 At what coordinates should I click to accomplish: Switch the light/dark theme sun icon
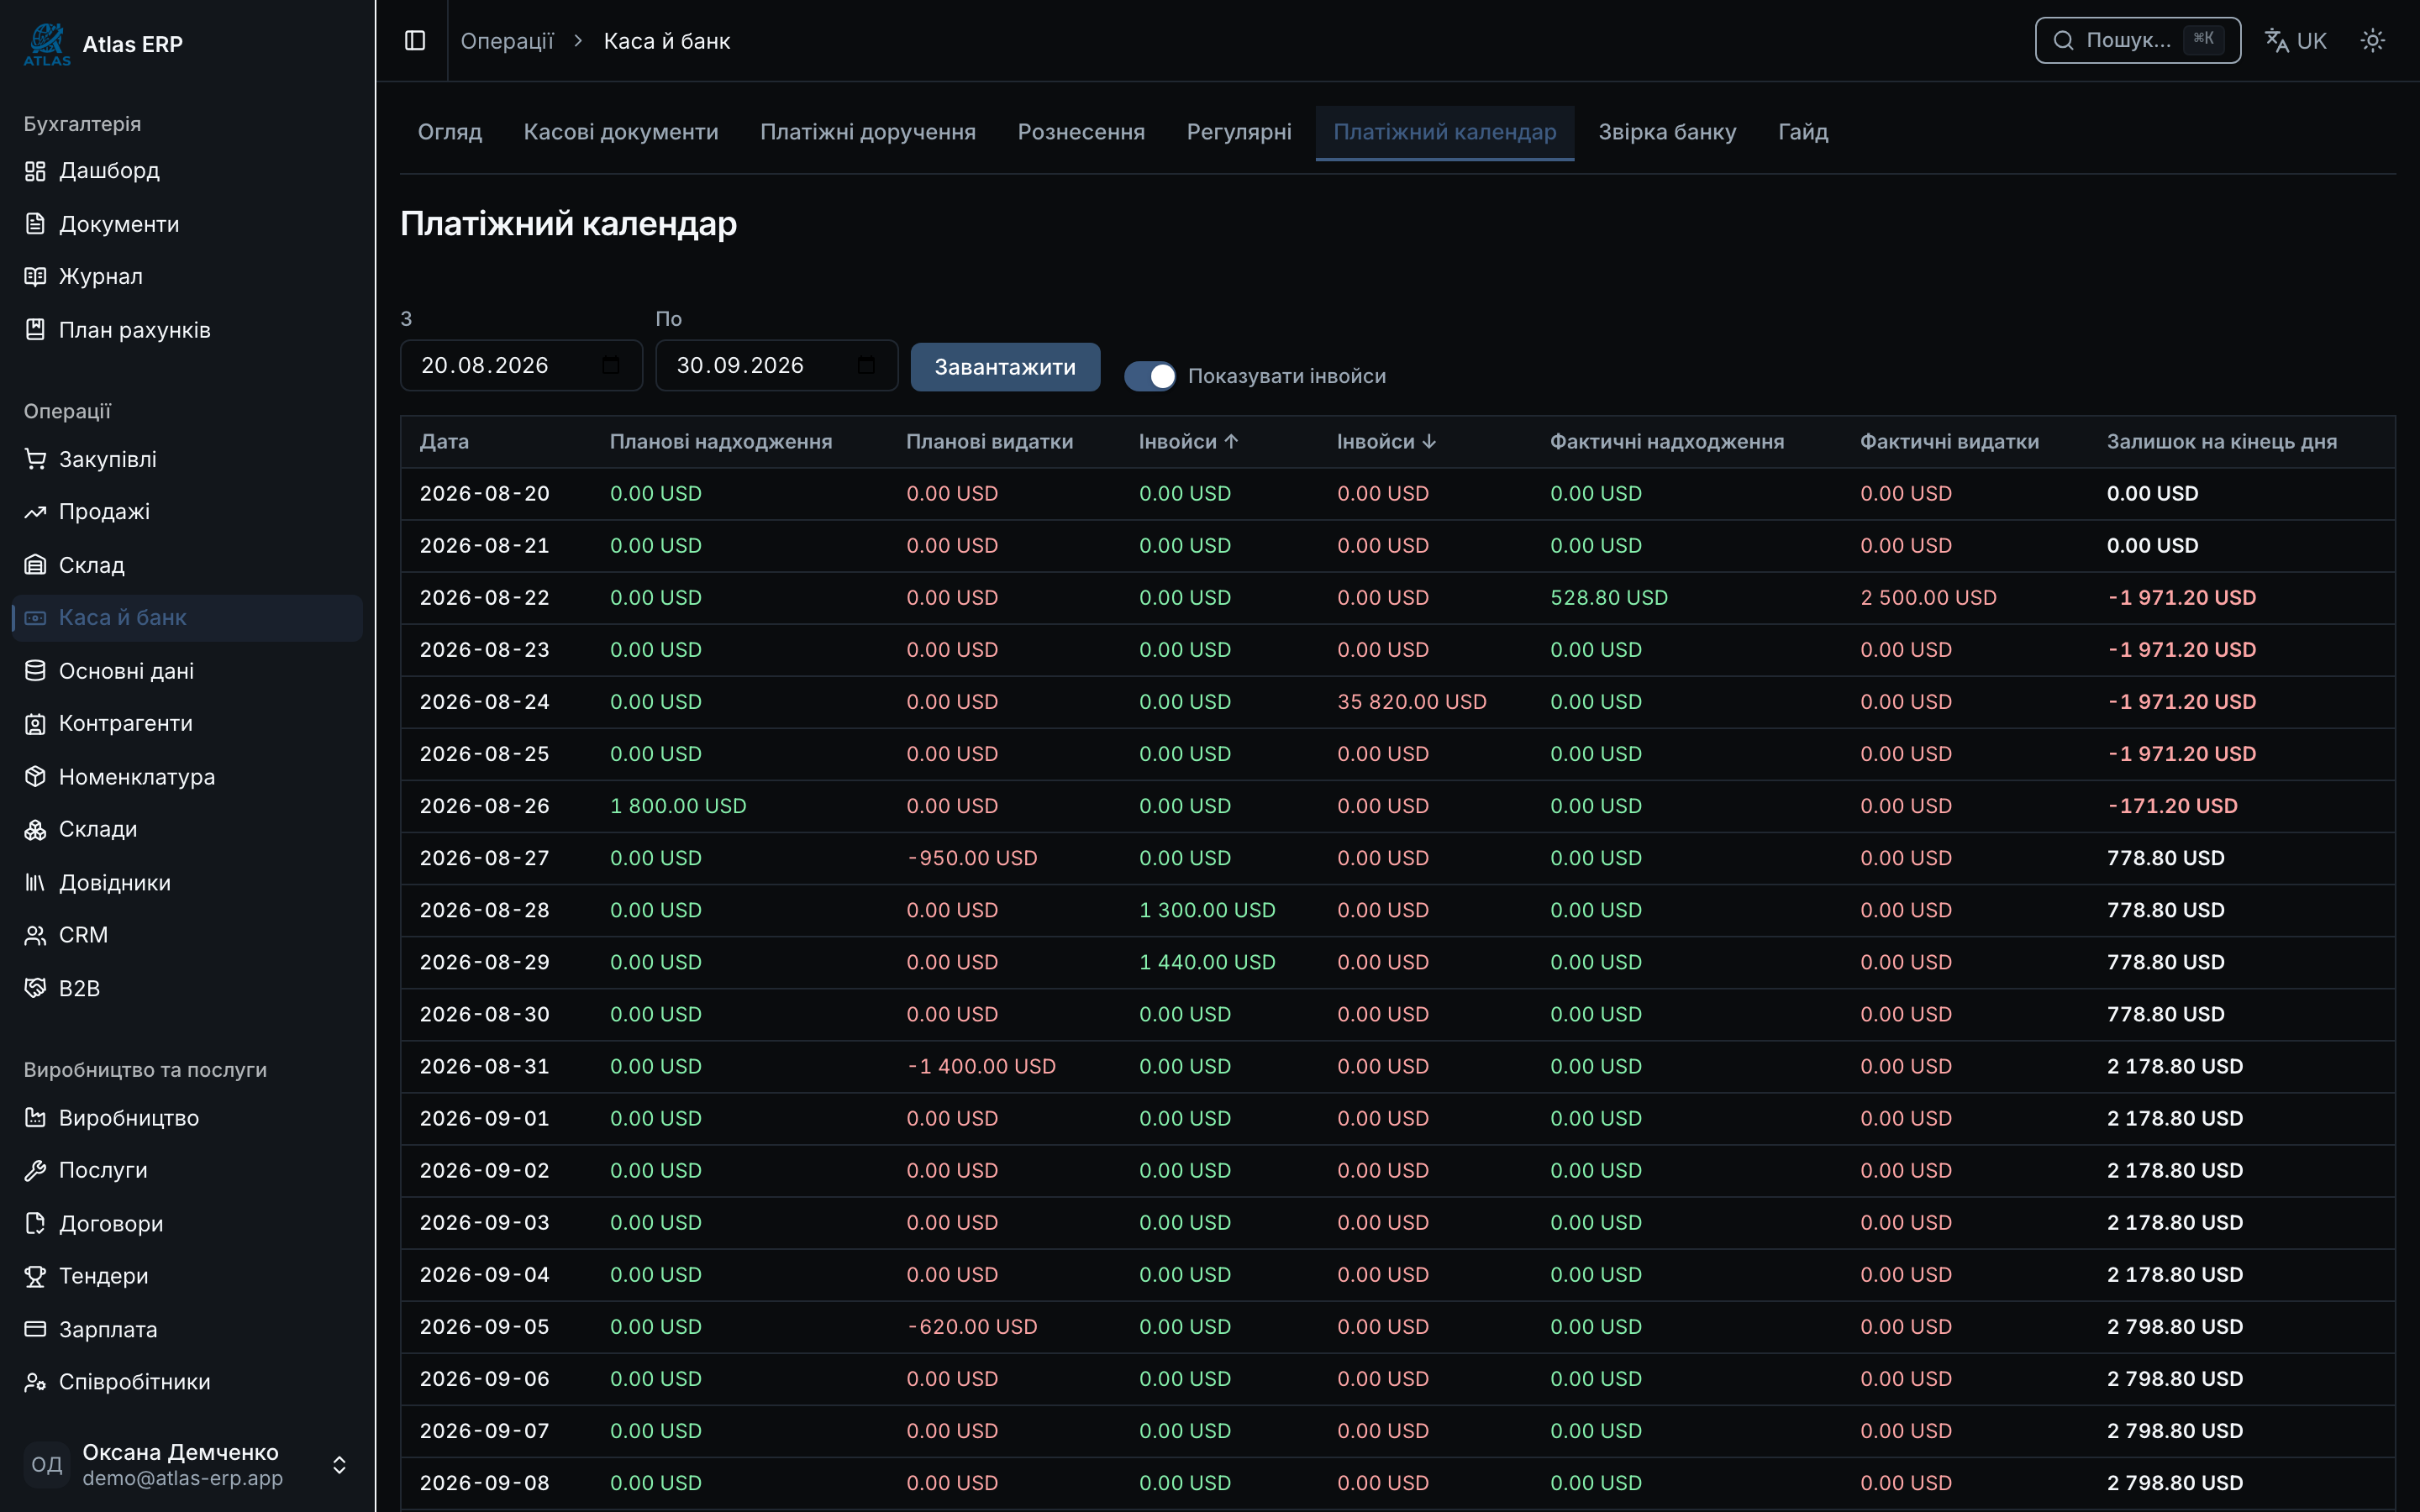[x=2372, y=40]
